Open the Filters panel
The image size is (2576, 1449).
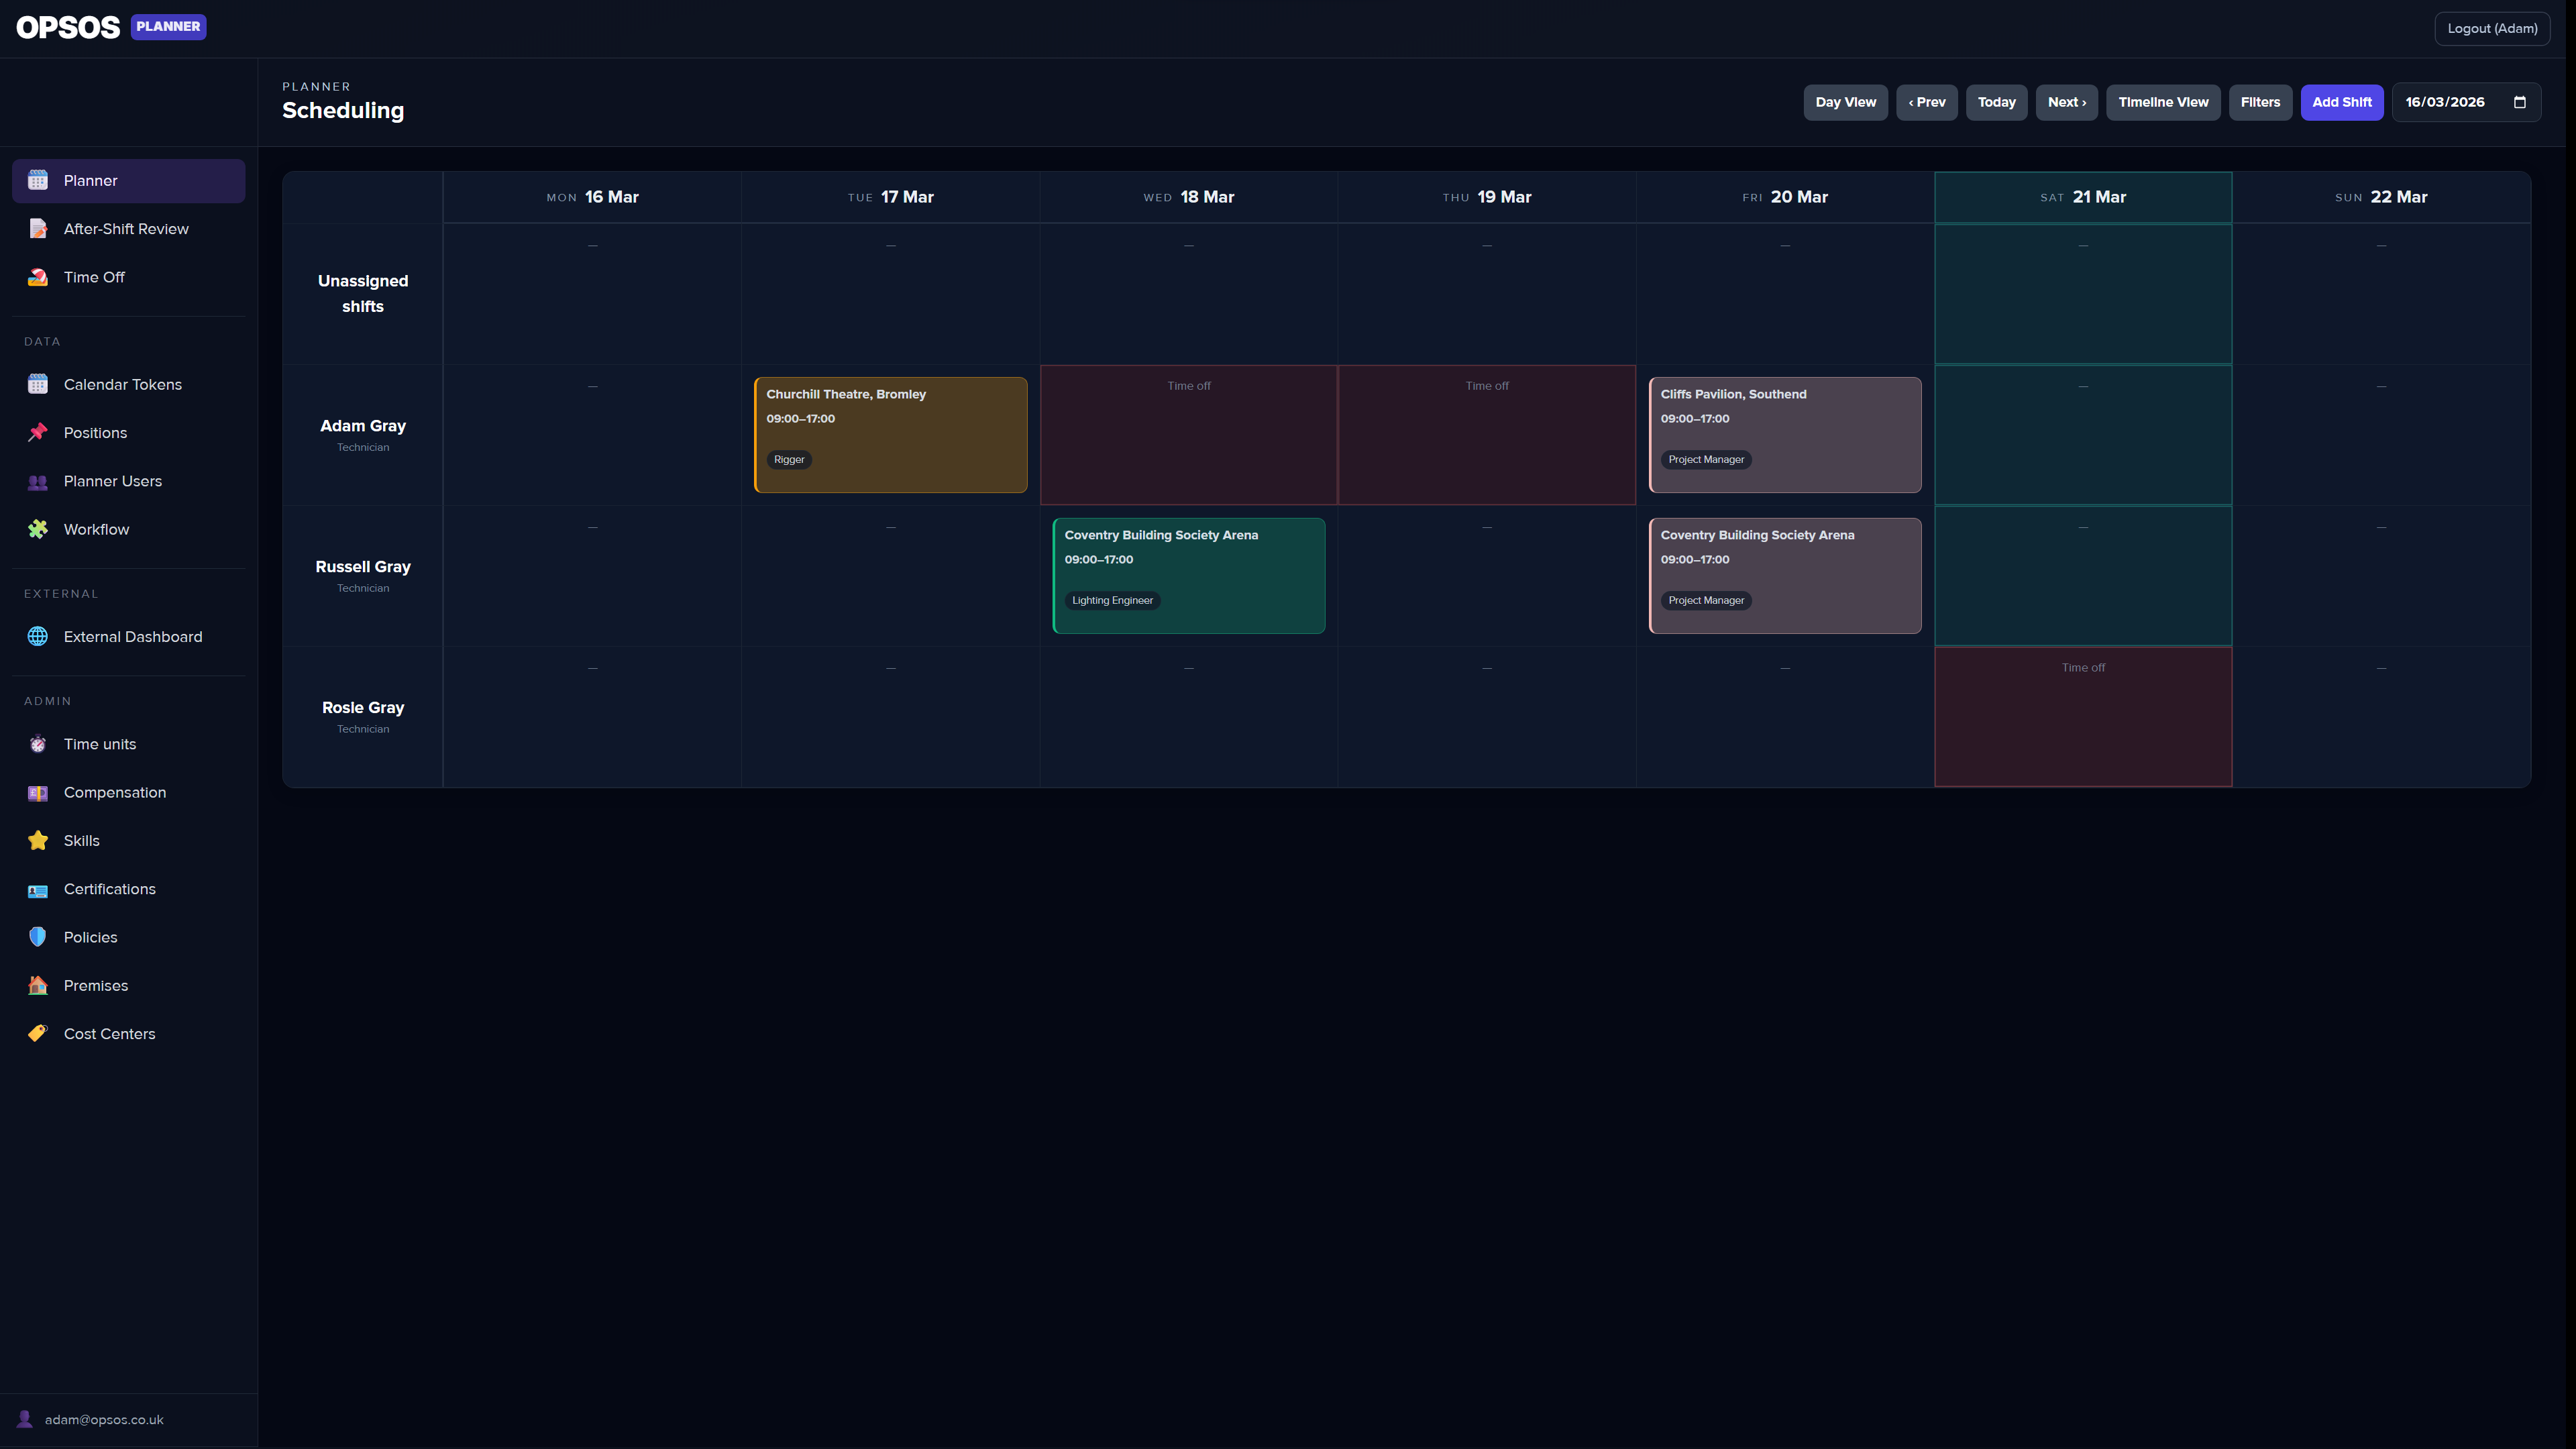click(x=2260, y=102)
